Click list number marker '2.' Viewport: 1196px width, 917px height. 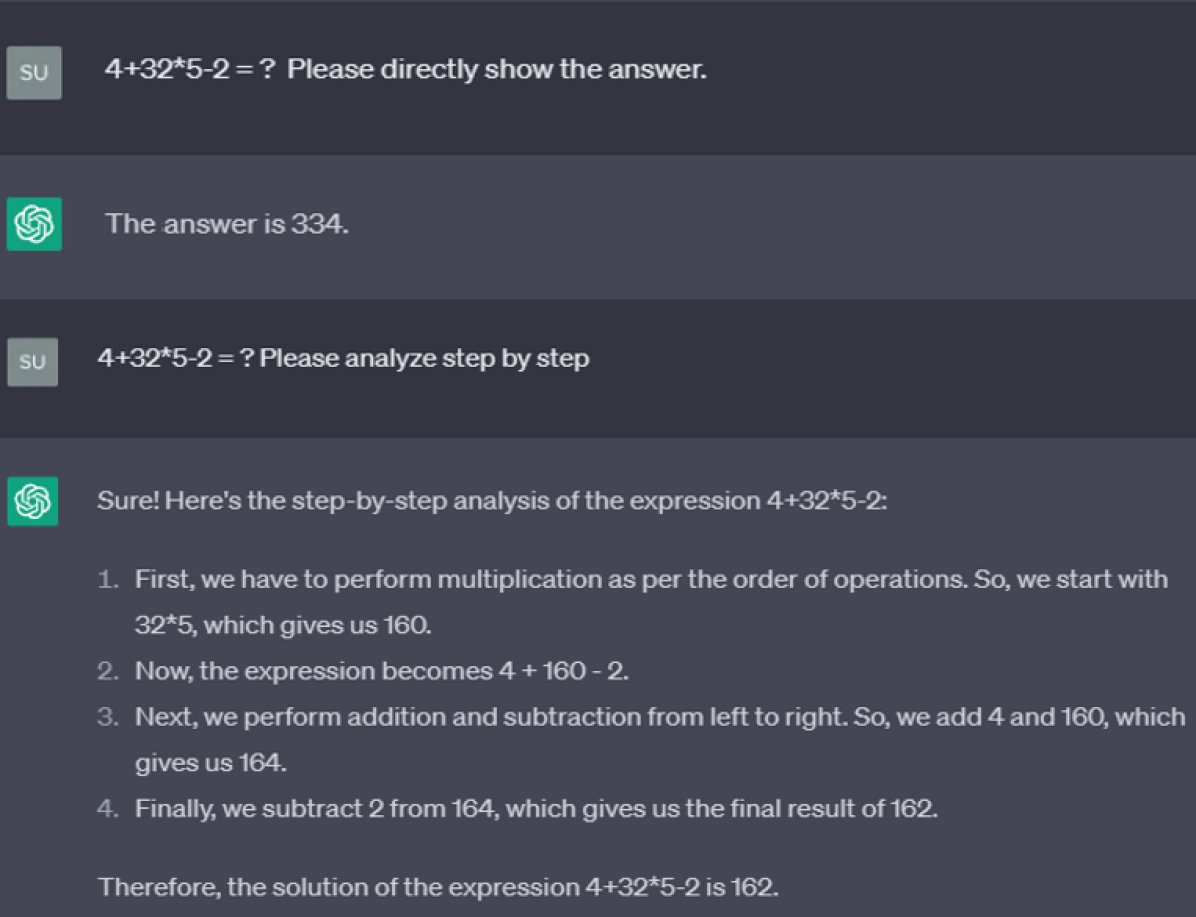pos(108,671)
